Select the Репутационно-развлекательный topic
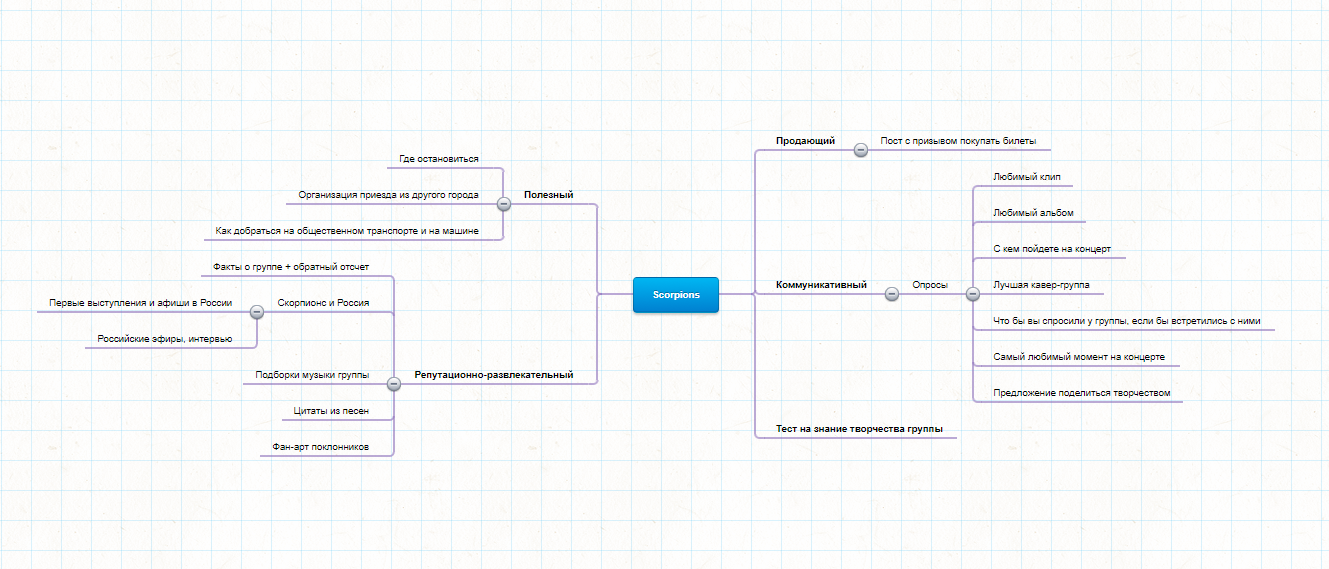 coord(494,375)
